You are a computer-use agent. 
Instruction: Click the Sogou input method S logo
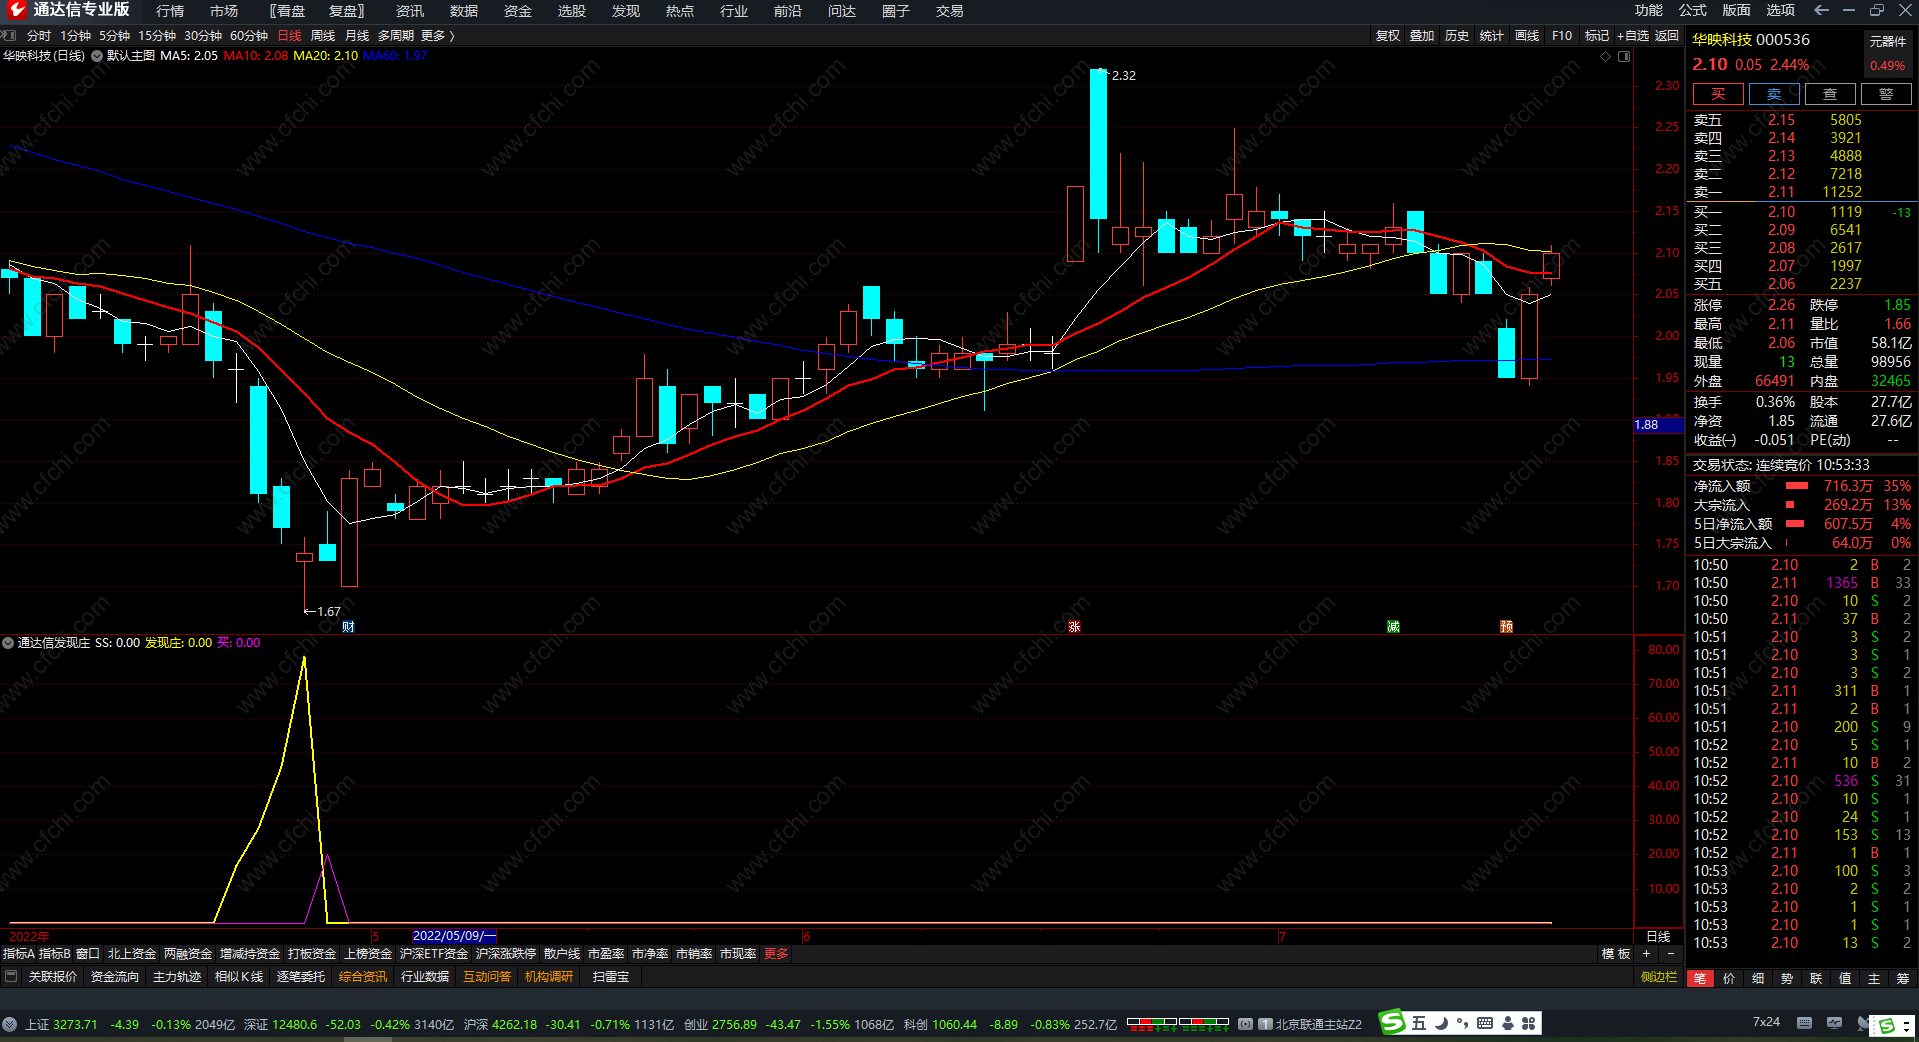pos(1393,1023)
